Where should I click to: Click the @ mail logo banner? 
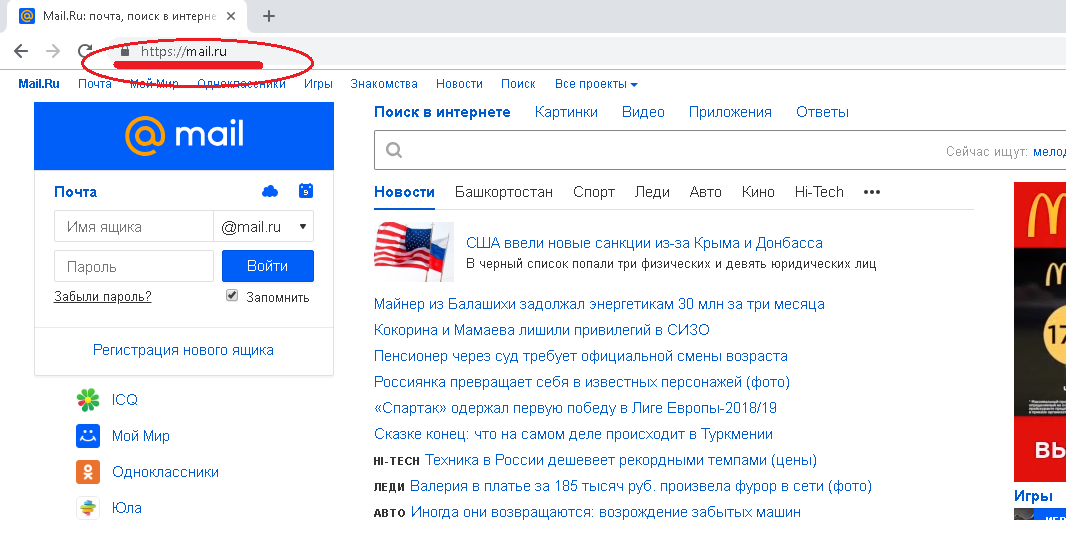[184, 136]
